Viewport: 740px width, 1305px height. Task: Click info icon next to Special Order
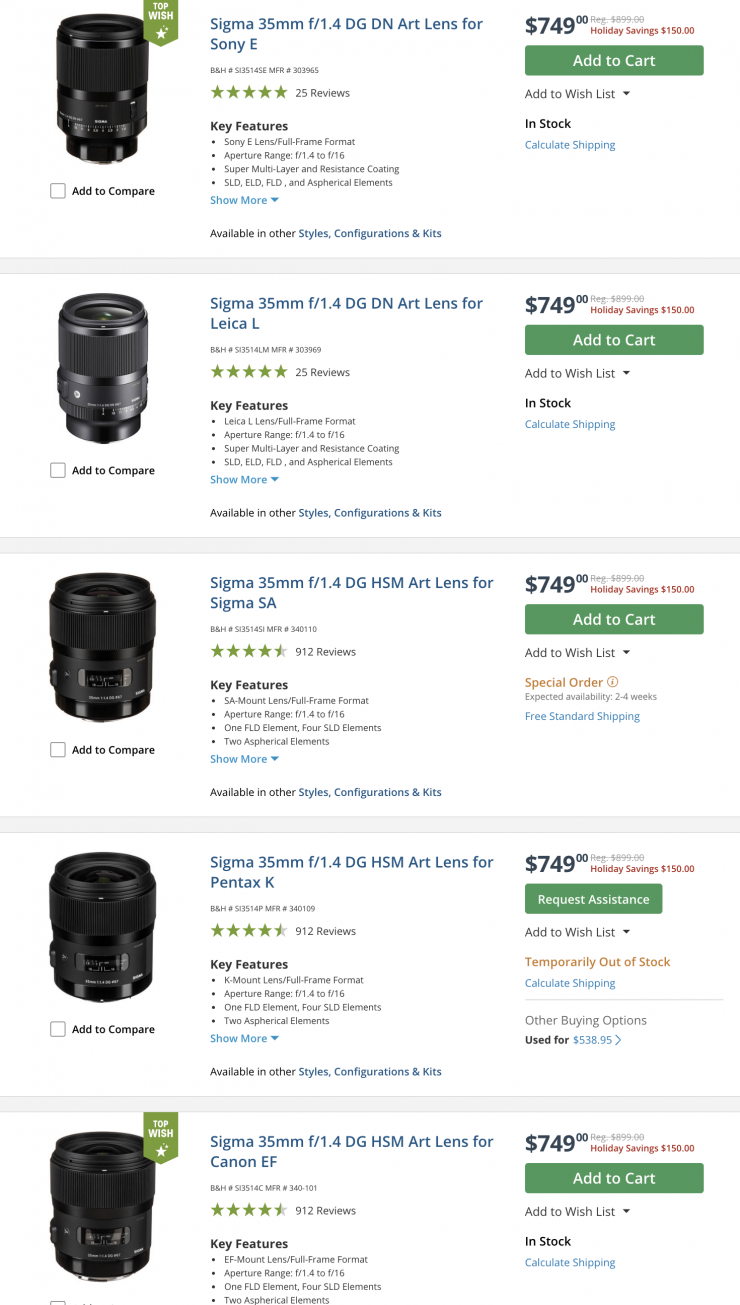pyautogui.click(x=613, y=682)
